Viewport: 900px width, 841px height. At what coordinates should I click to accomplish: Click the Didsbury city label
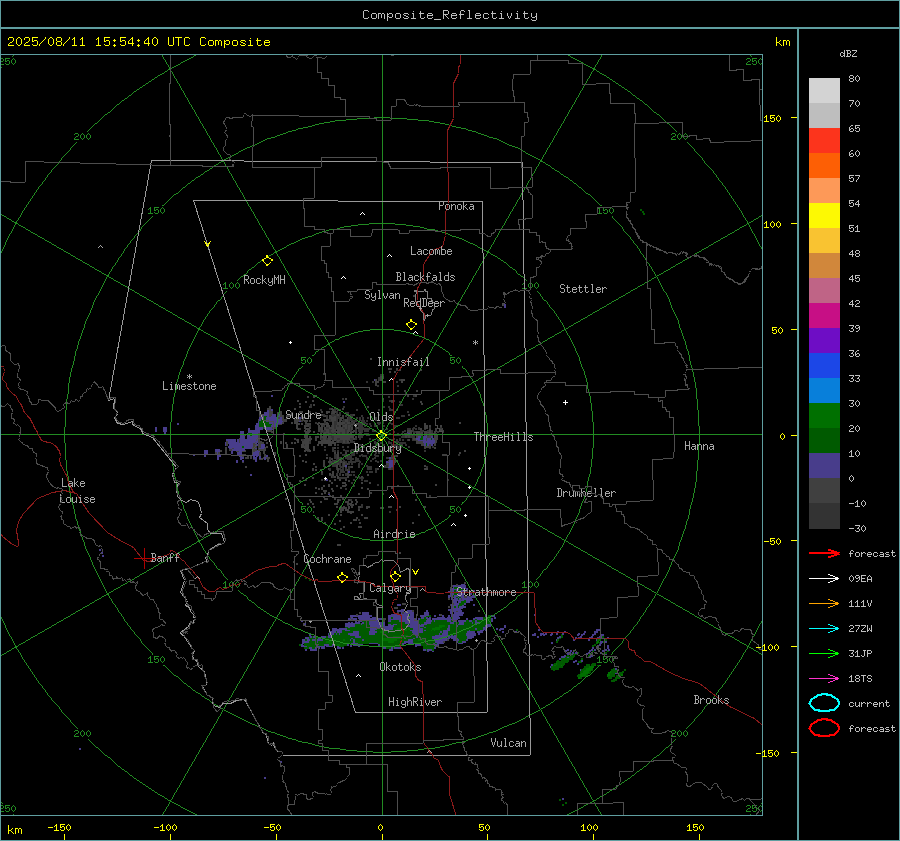pyautogui.click(x=377, y=448)
